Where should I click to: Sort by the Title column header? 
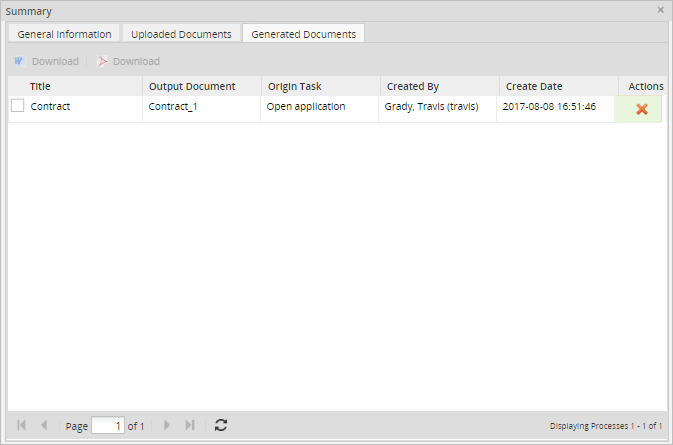click(40, 86)
